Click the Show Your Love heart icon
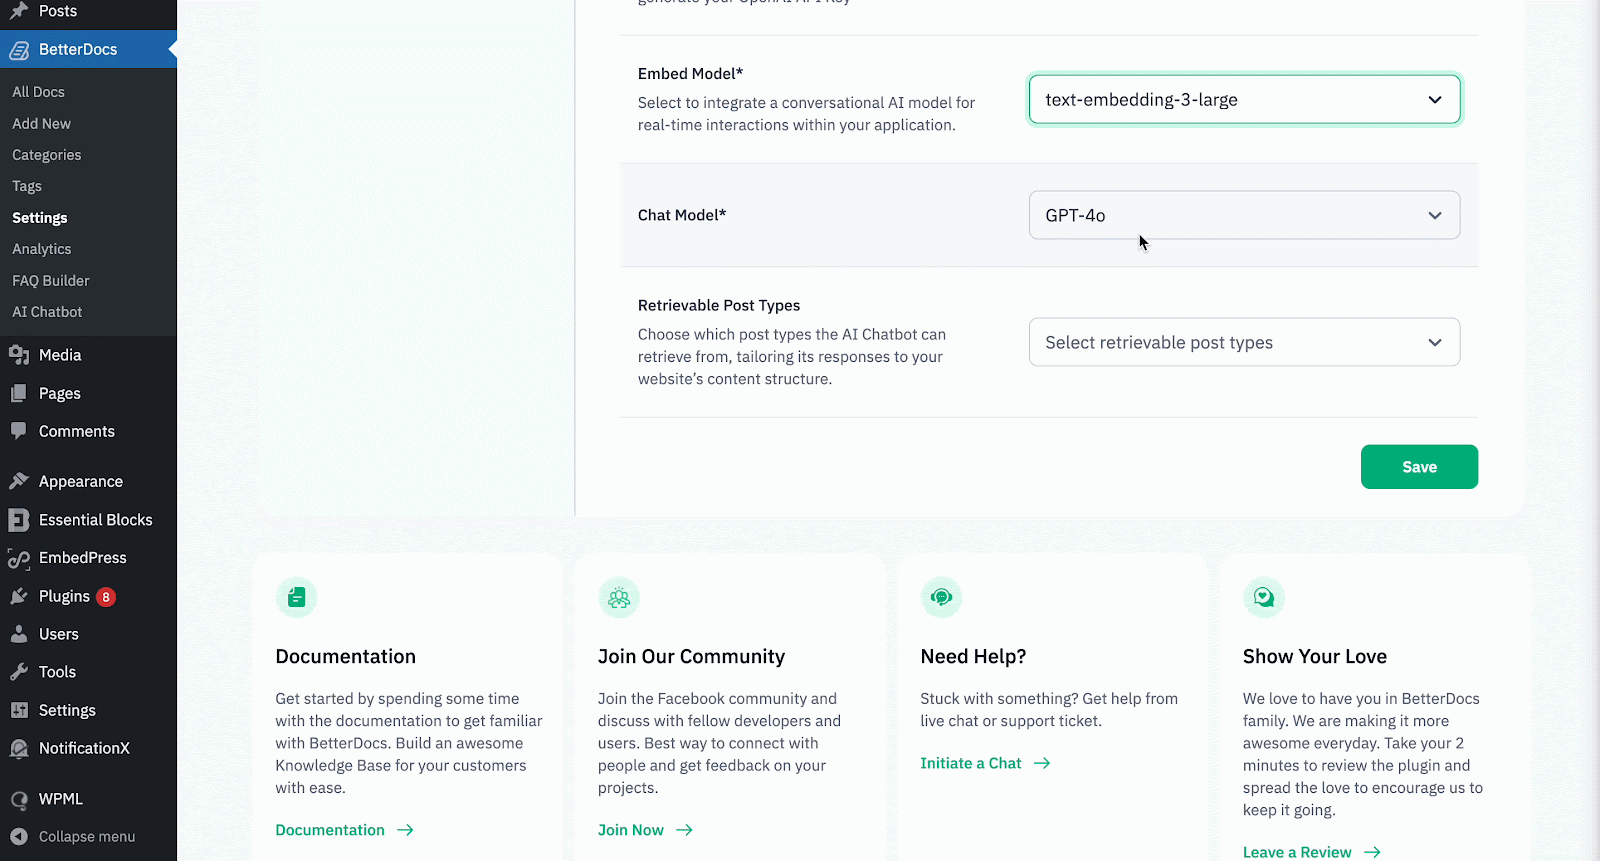The image size is (1600, 861). (1264, 598)
